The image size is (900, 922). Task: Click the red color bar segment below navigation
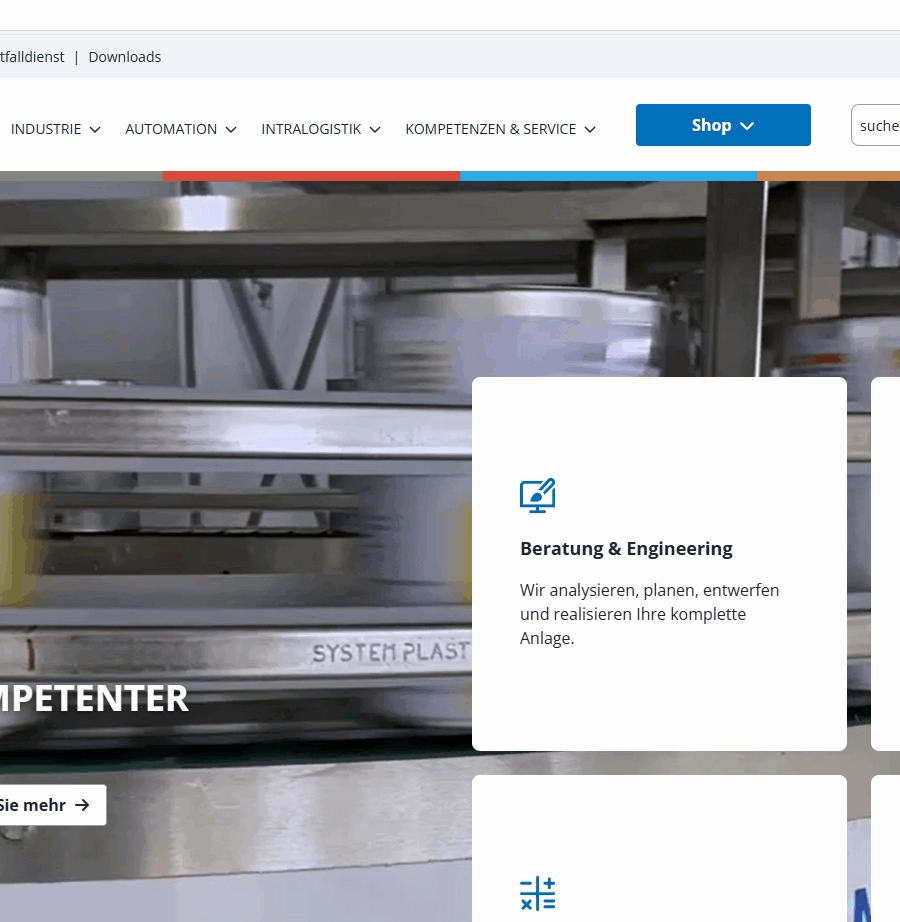click(x=311, y=176)
